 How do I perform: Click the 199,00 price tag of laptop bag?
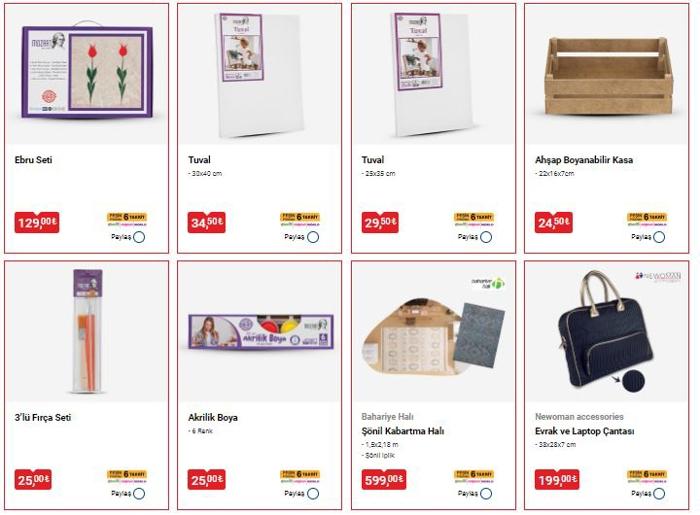[557, 479]
